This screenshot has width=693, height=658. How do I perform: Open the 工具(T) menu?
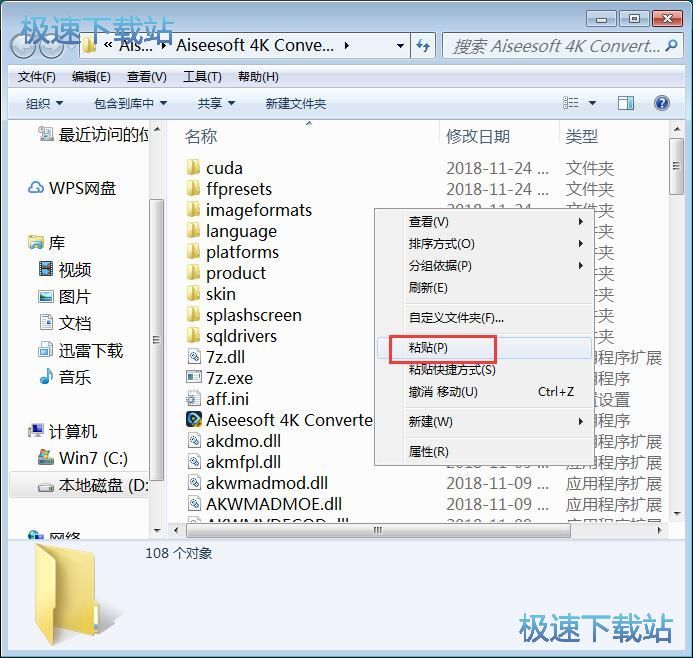pyautogui.click(x=202, y=77)
